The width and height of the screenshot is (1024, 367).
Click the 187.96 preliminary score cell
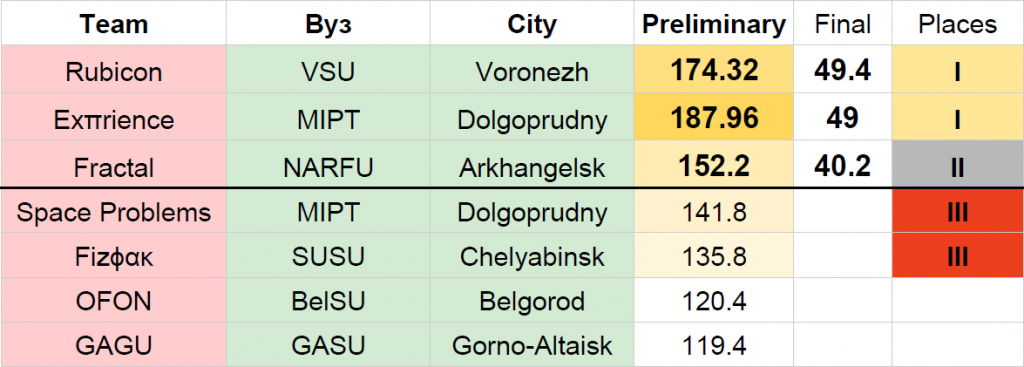tap(714, 117)
